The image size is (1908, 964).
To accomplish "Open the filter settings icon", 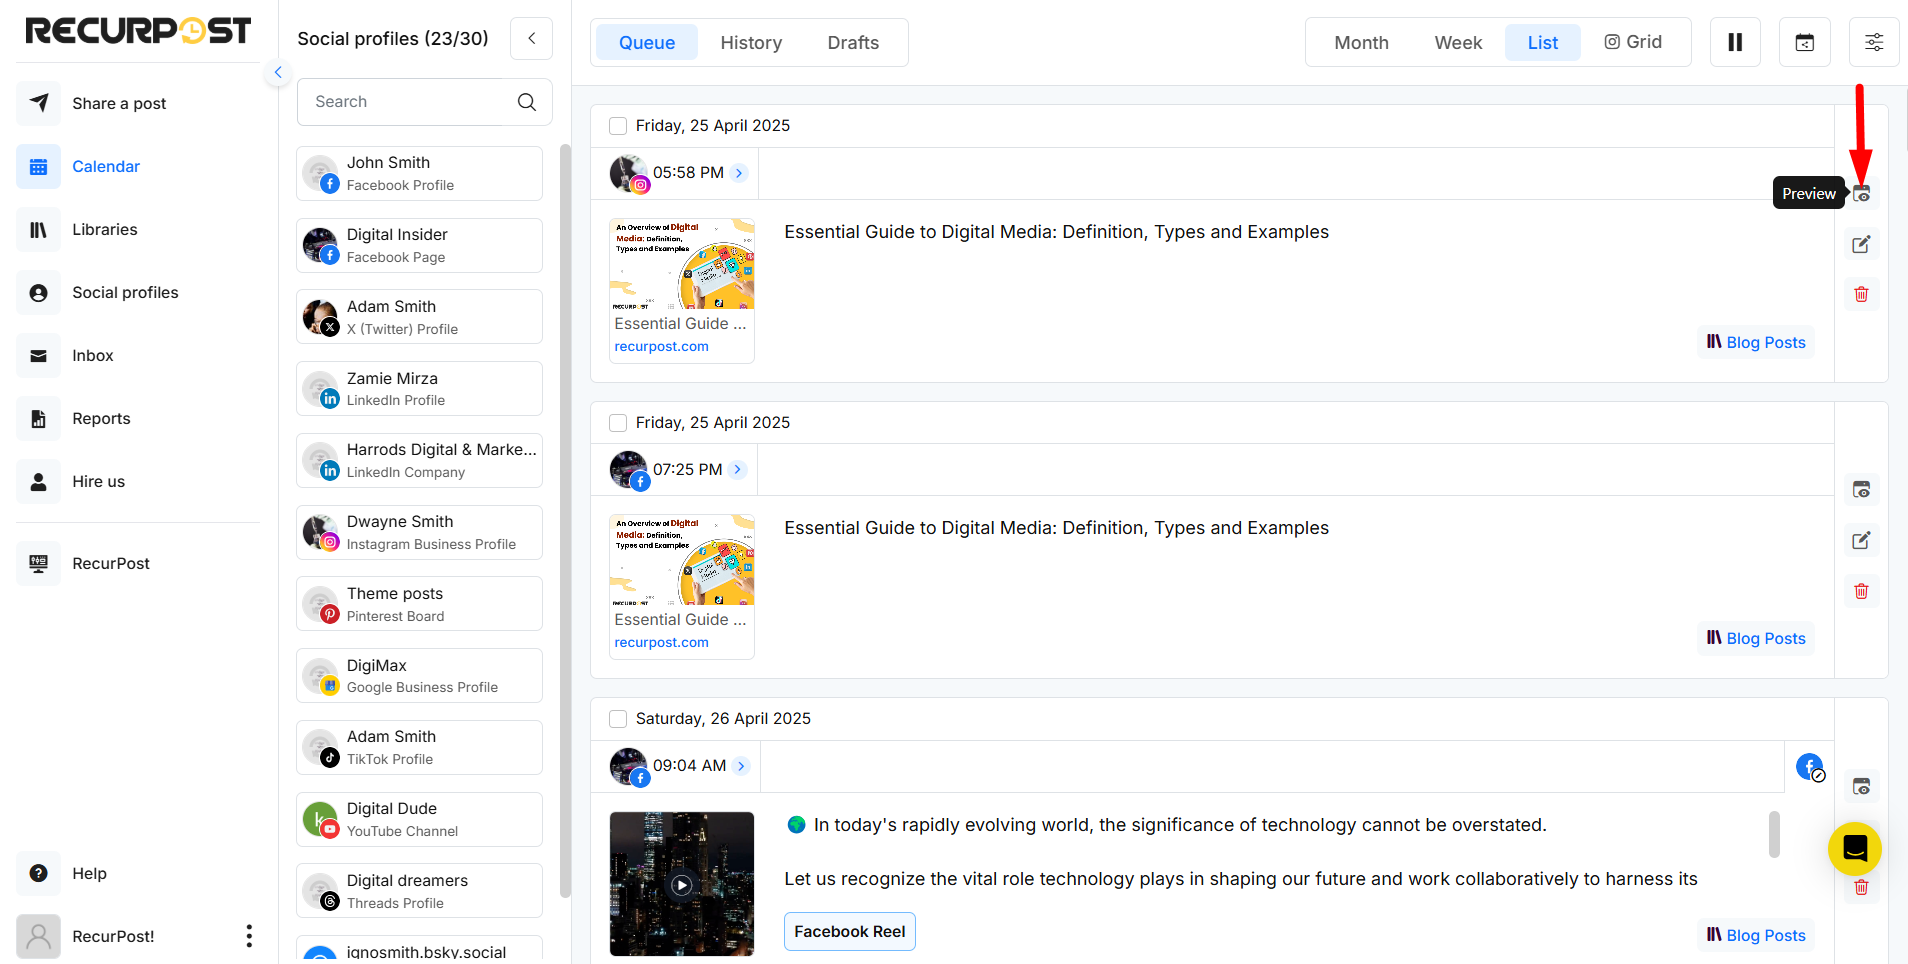I will coord(1874,42).
